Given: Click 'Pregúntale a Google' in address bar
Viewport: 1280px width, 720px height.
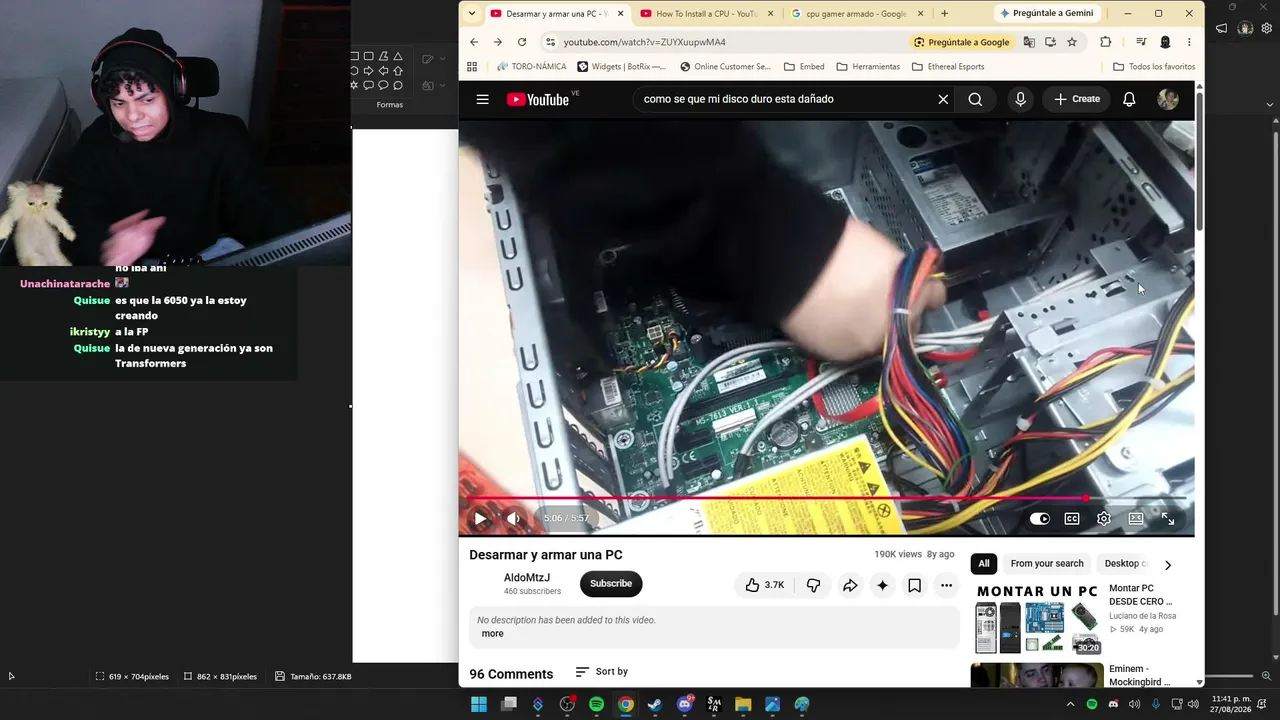Looking at the screenshot, I should [x=961, y=42].
